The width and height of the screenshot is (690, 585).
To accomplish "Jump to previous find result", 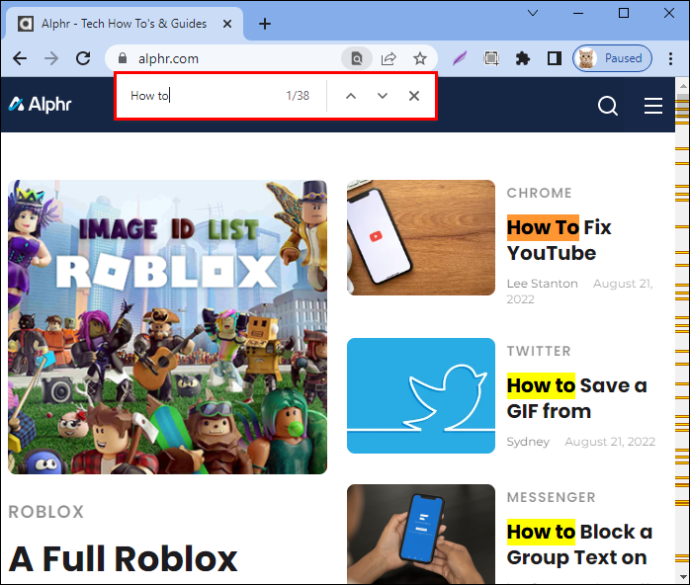I will point(351,96).
